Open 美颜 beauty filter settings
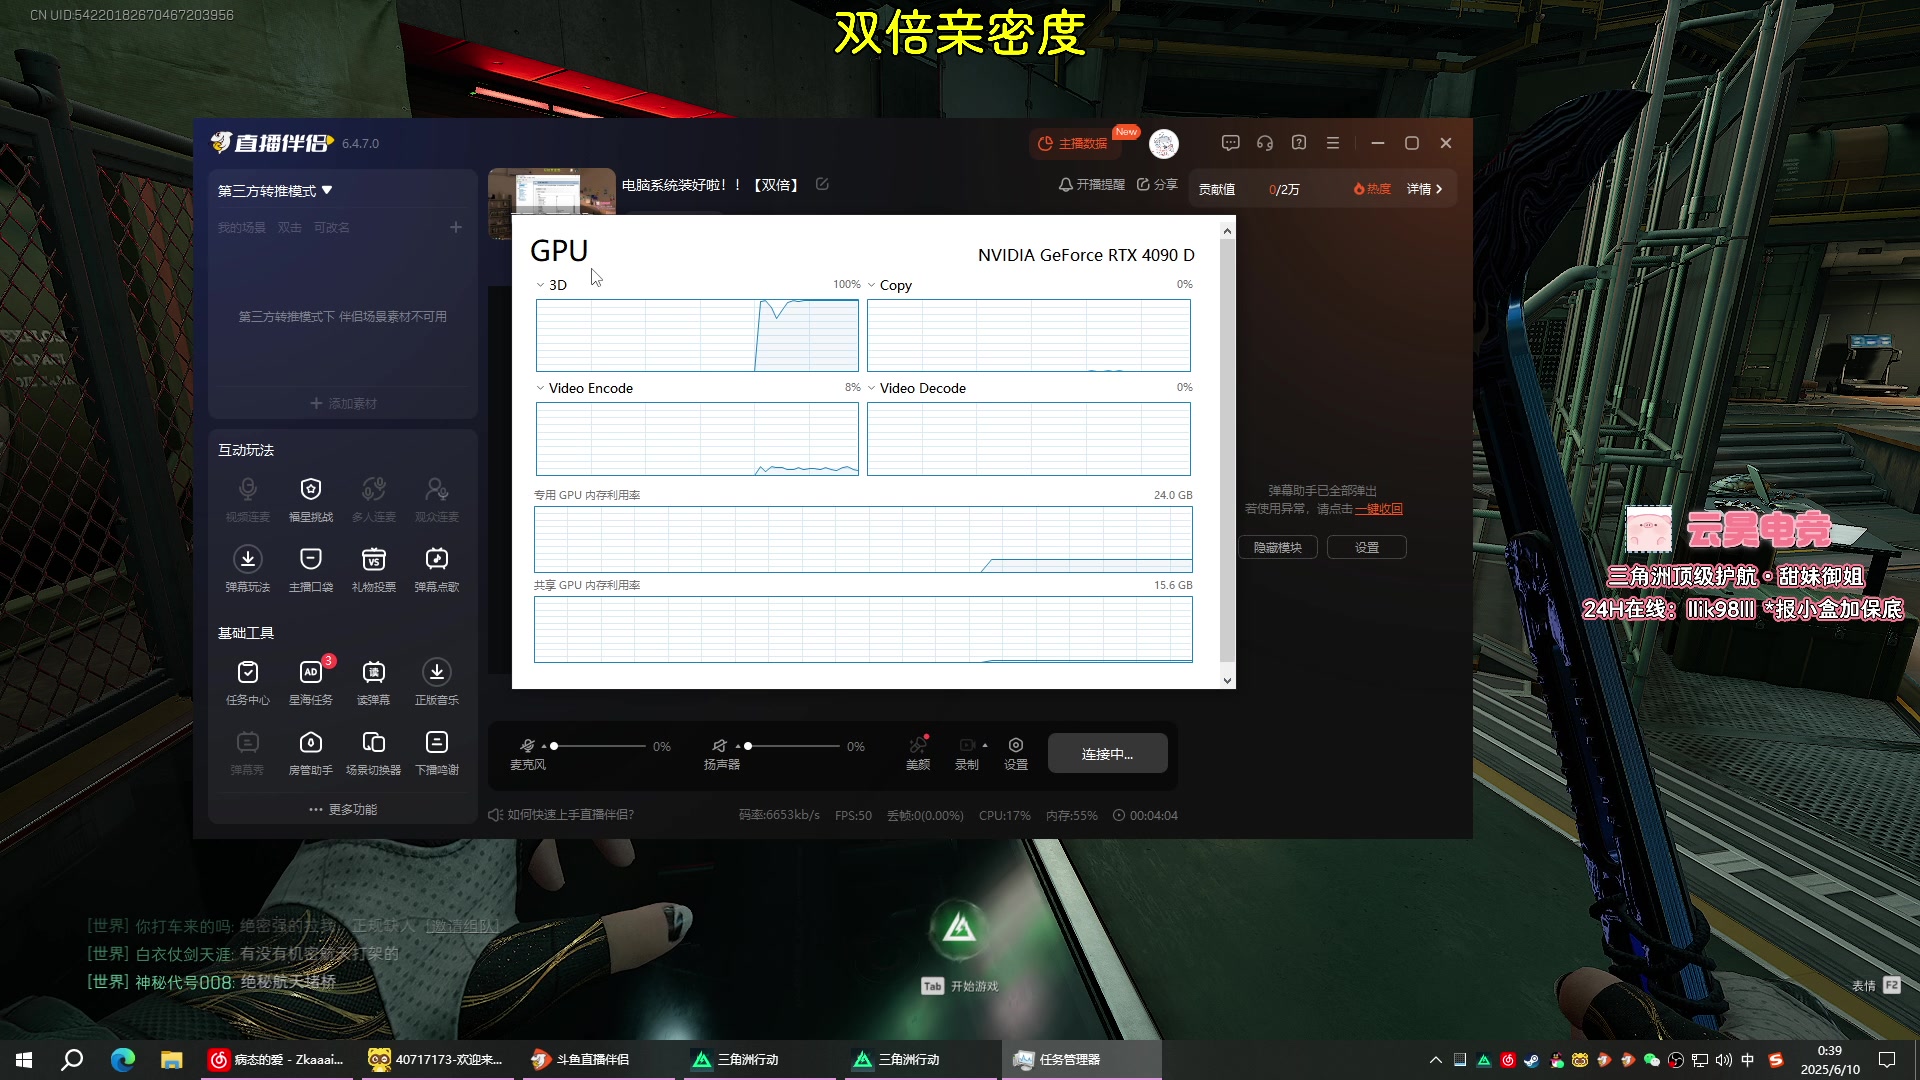This screenshot has height=1080, width=1920. 918,753
